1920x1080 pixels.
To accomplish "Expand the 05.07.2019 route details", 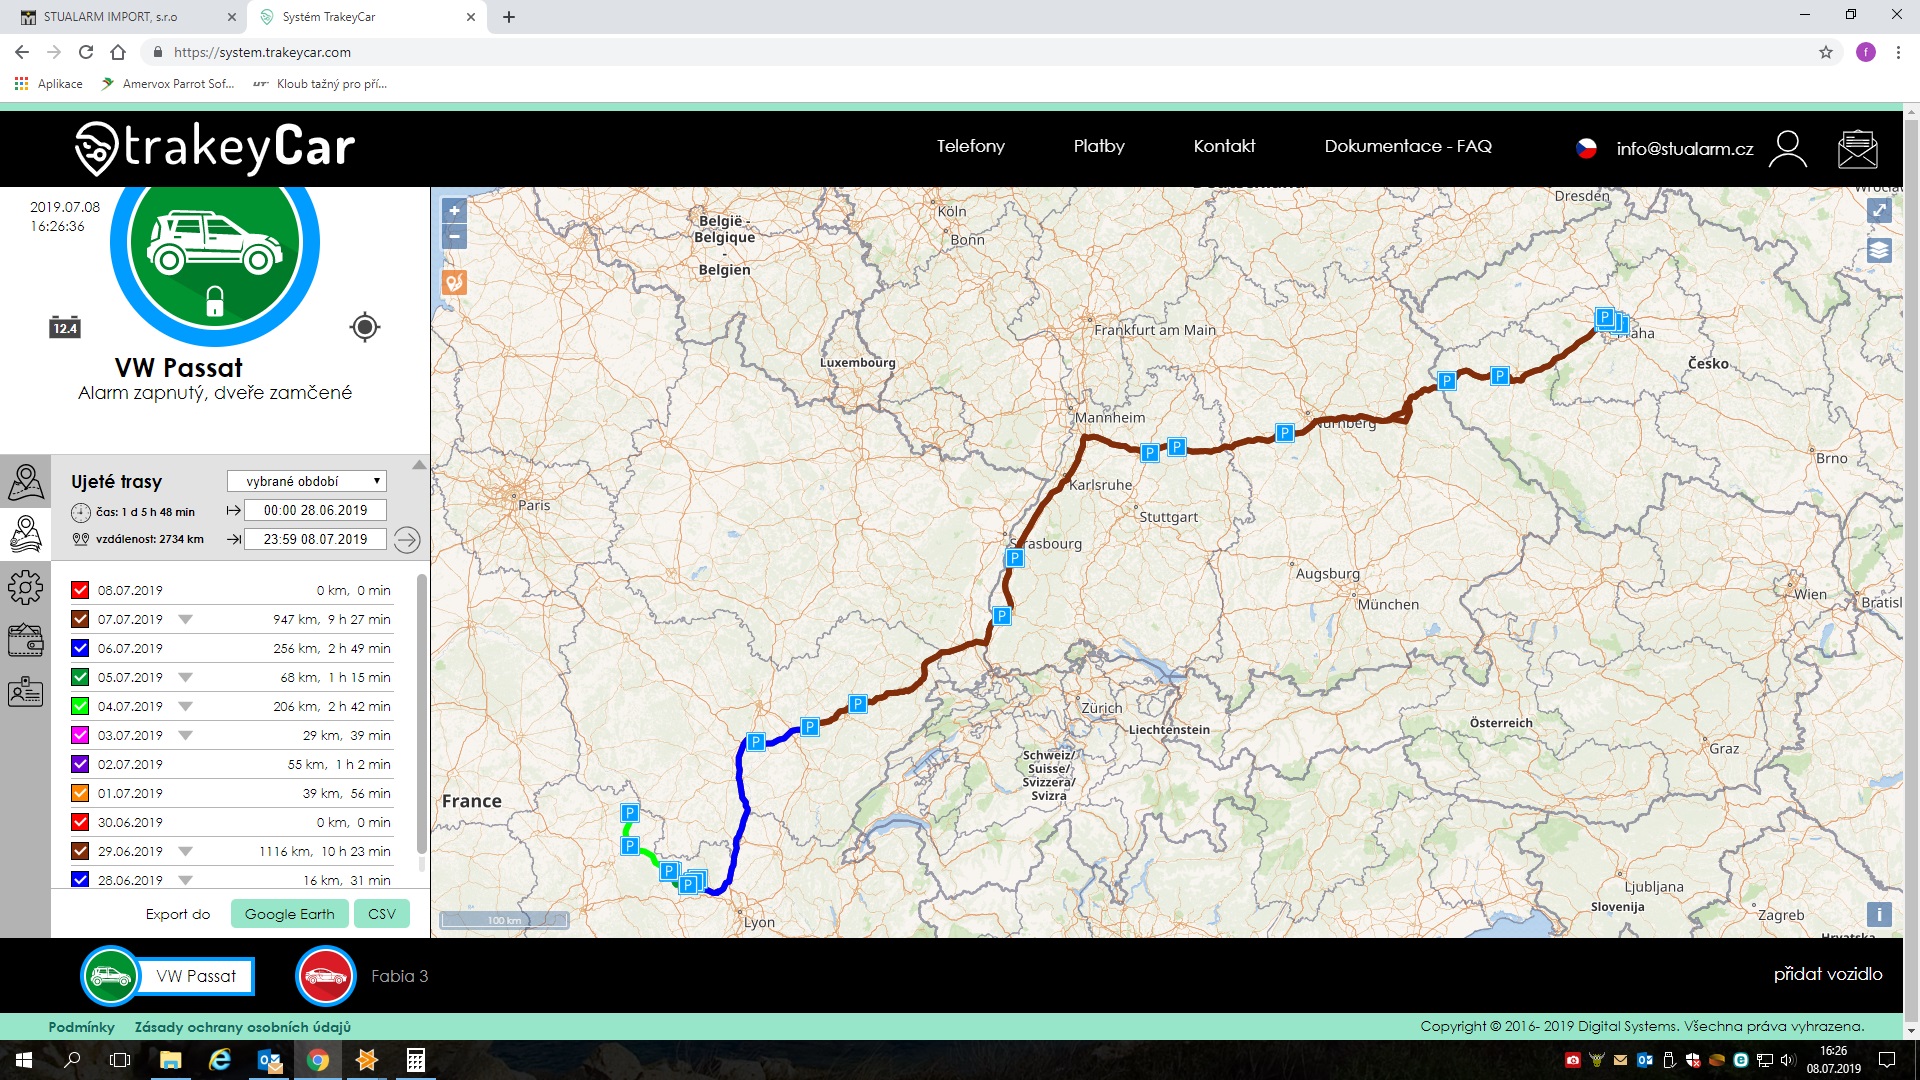I will [x=186, y=678].
